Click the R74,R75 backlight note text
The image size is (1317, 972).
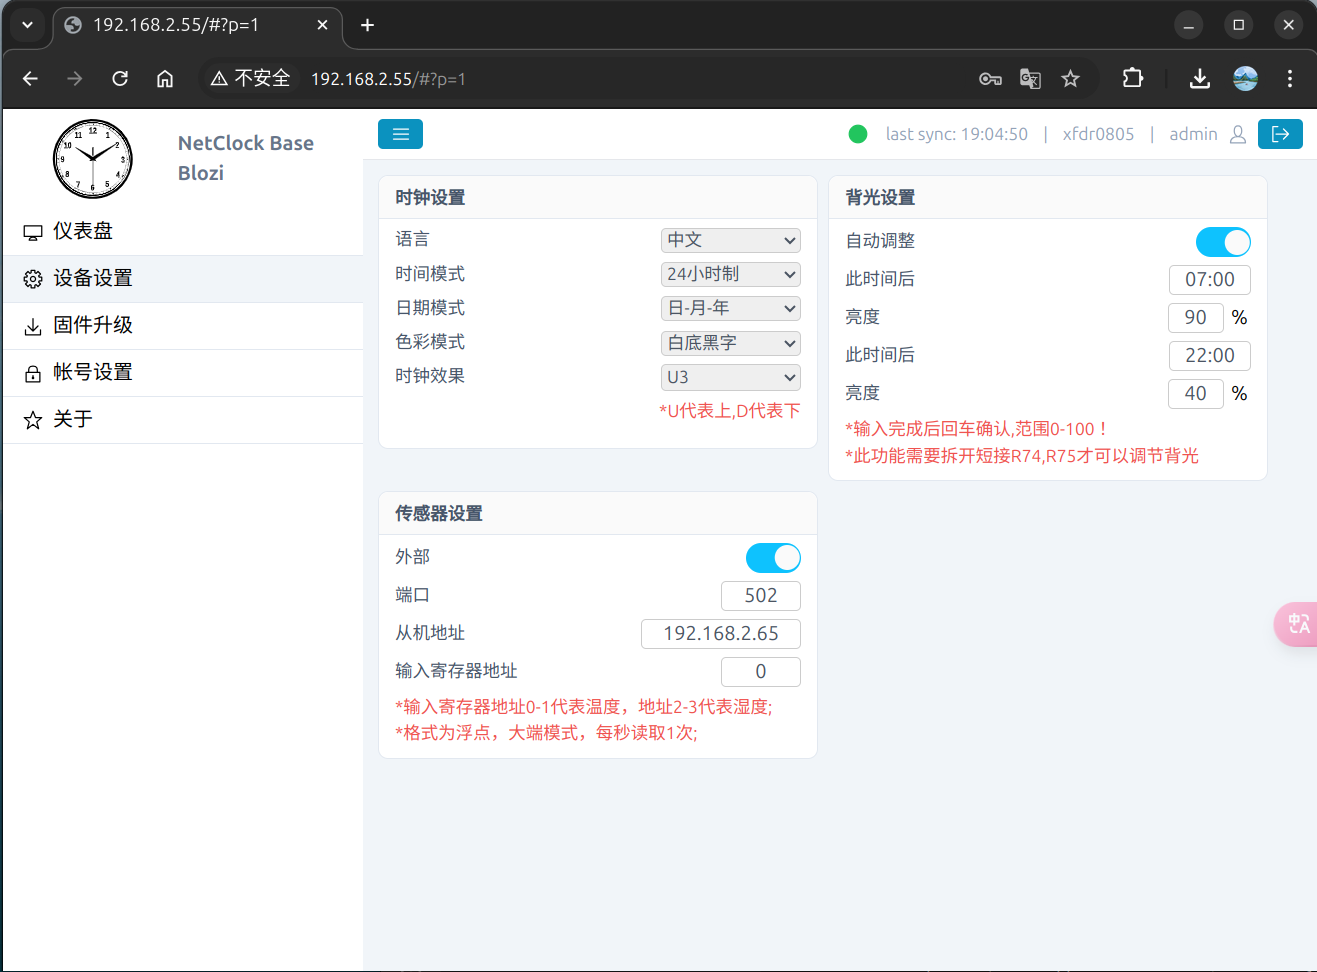1022,456
